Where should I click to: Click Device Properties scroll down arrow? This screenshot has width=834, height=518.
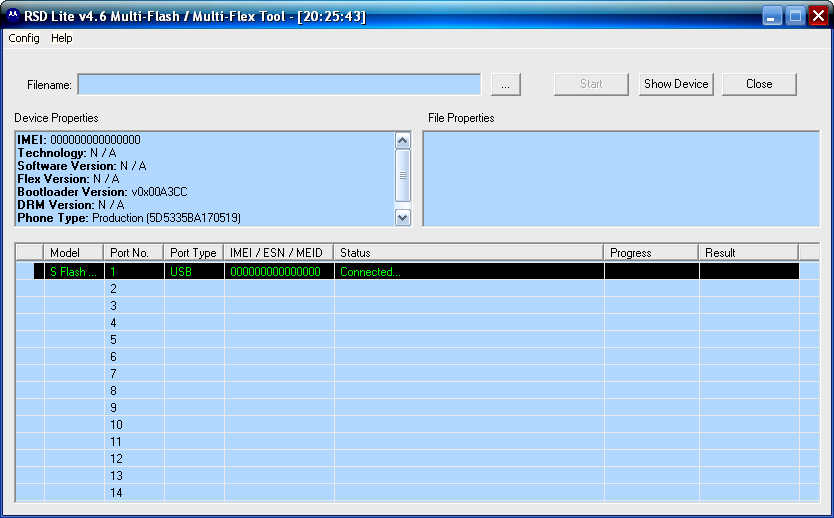(403, 218)
